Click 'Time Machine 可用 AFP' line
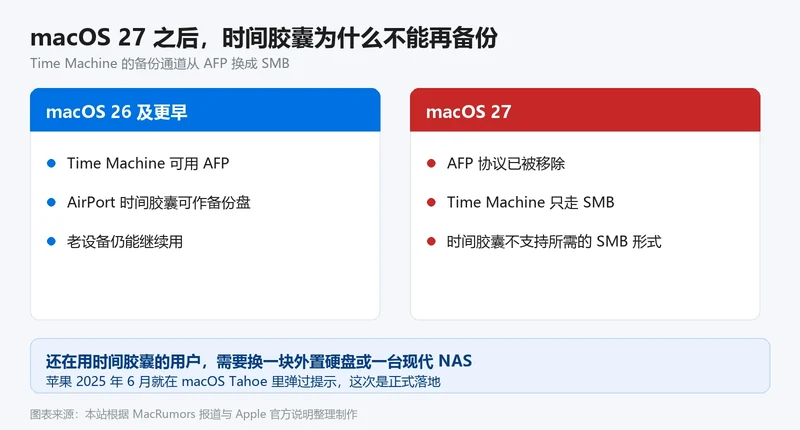The width and height of the screenshot is (800, 430). (148, 163)
